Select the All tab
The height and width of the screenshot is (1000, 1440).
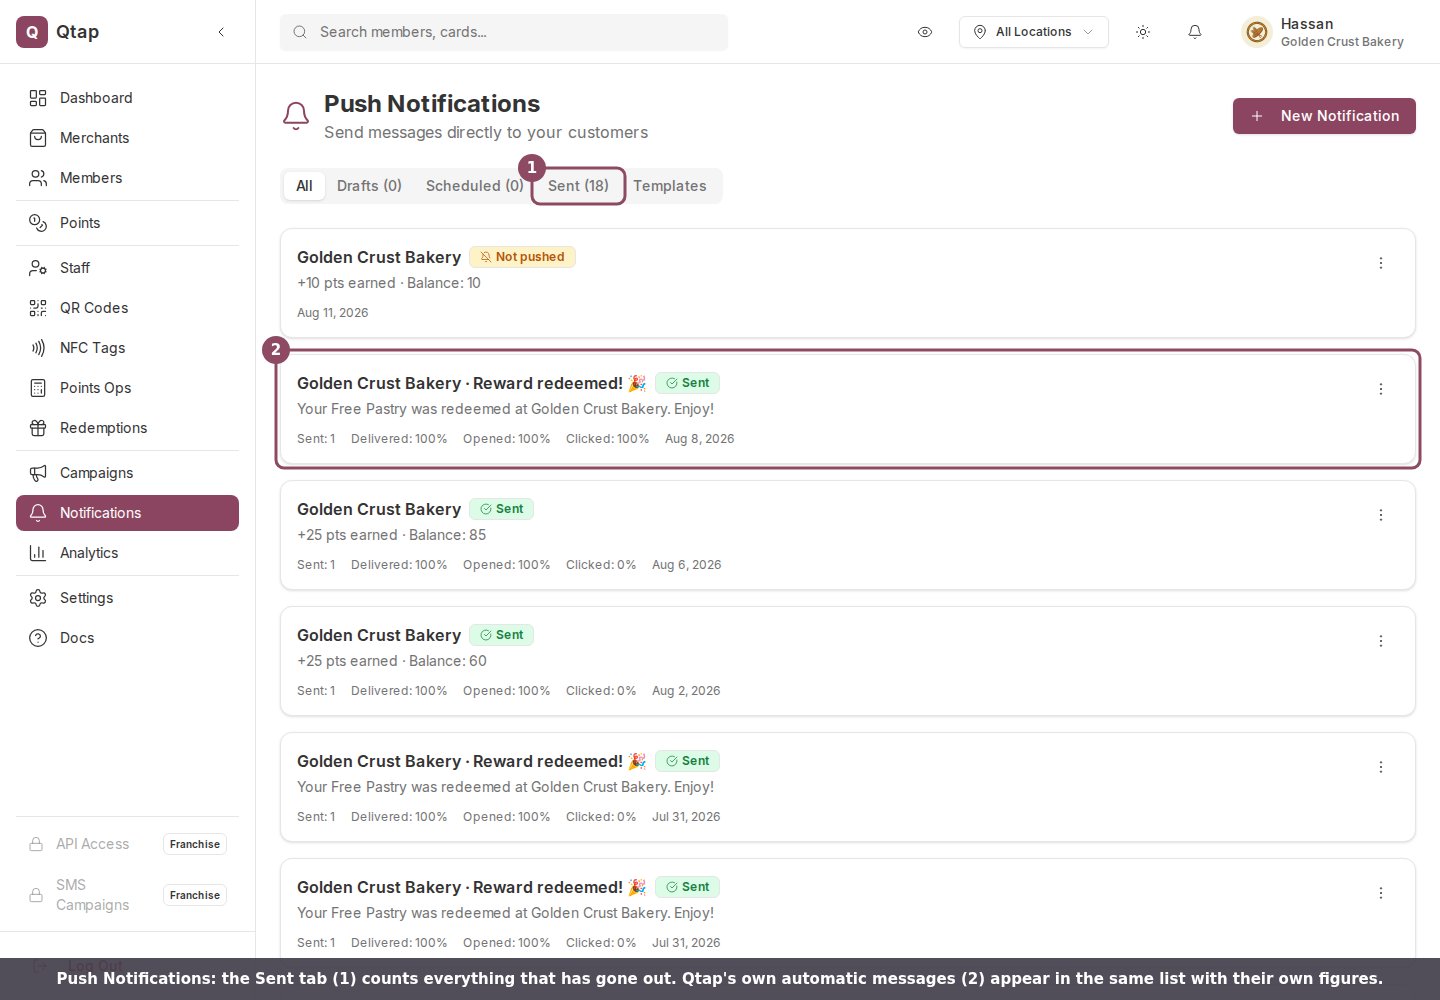click(304, 186)
